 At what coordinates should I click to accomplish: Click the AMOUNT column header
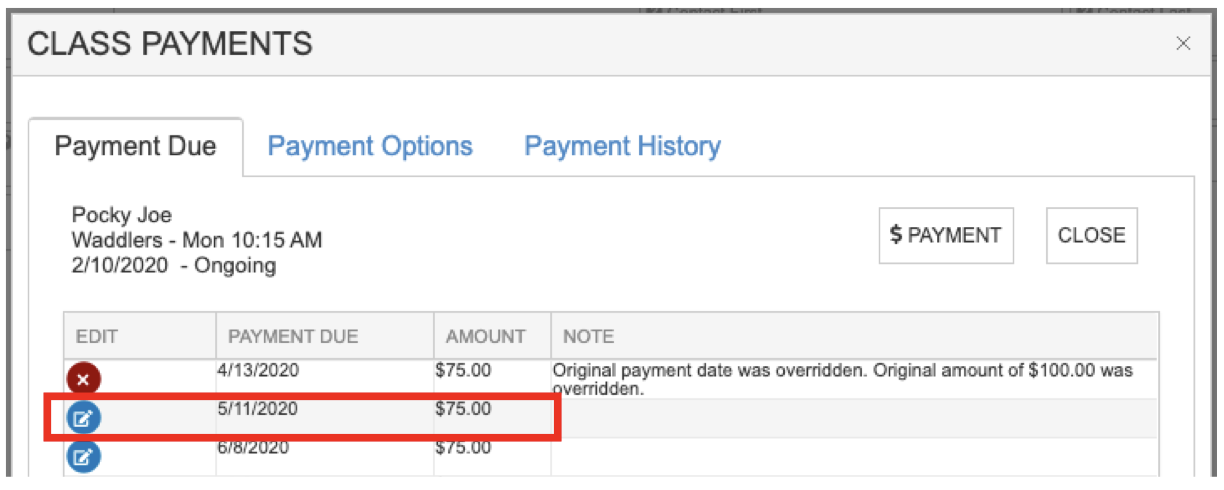(486, 336)
